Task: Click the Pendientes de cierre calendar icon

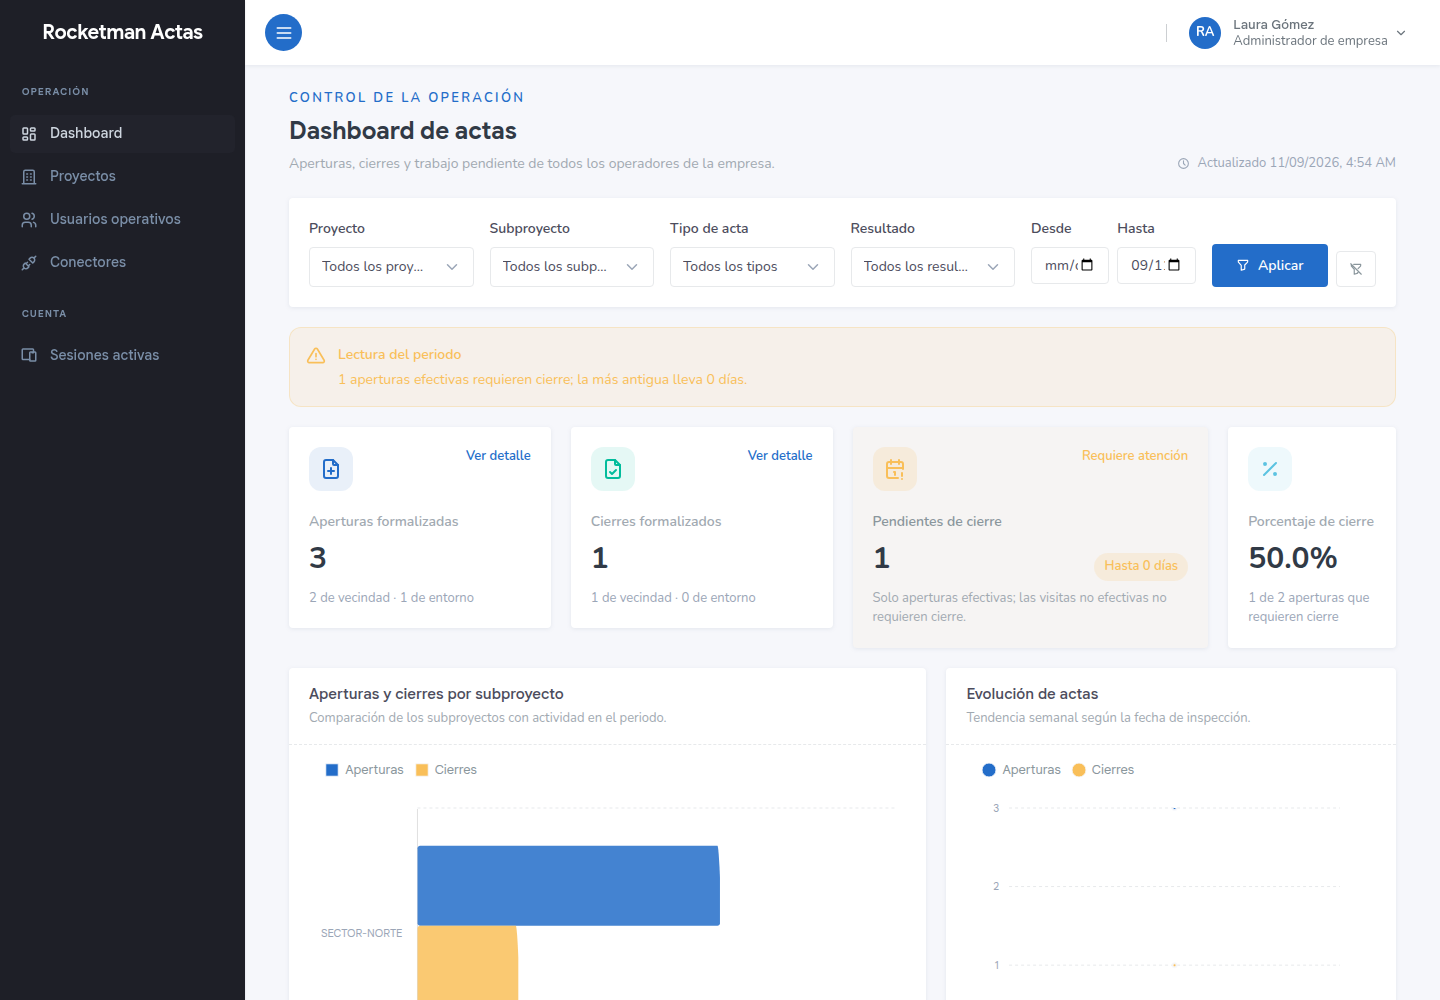Action: click(x=895, y=469)
